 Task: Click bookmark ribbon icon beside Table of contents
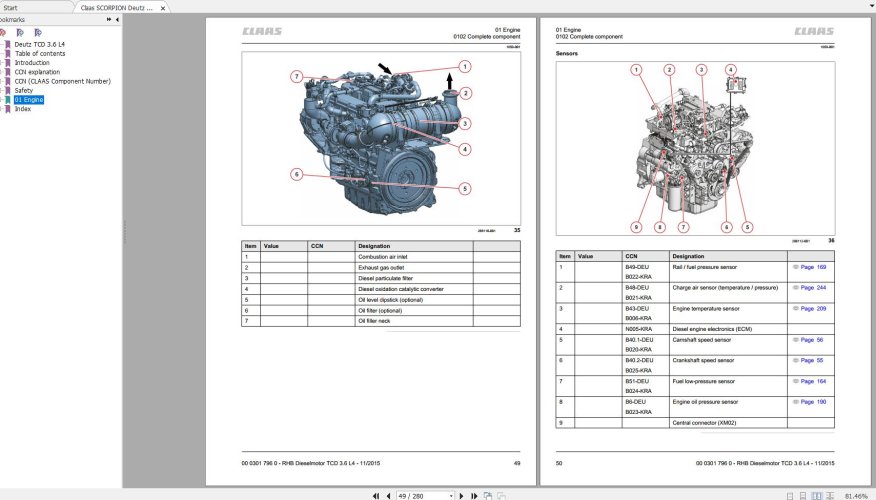pos(8,54)
